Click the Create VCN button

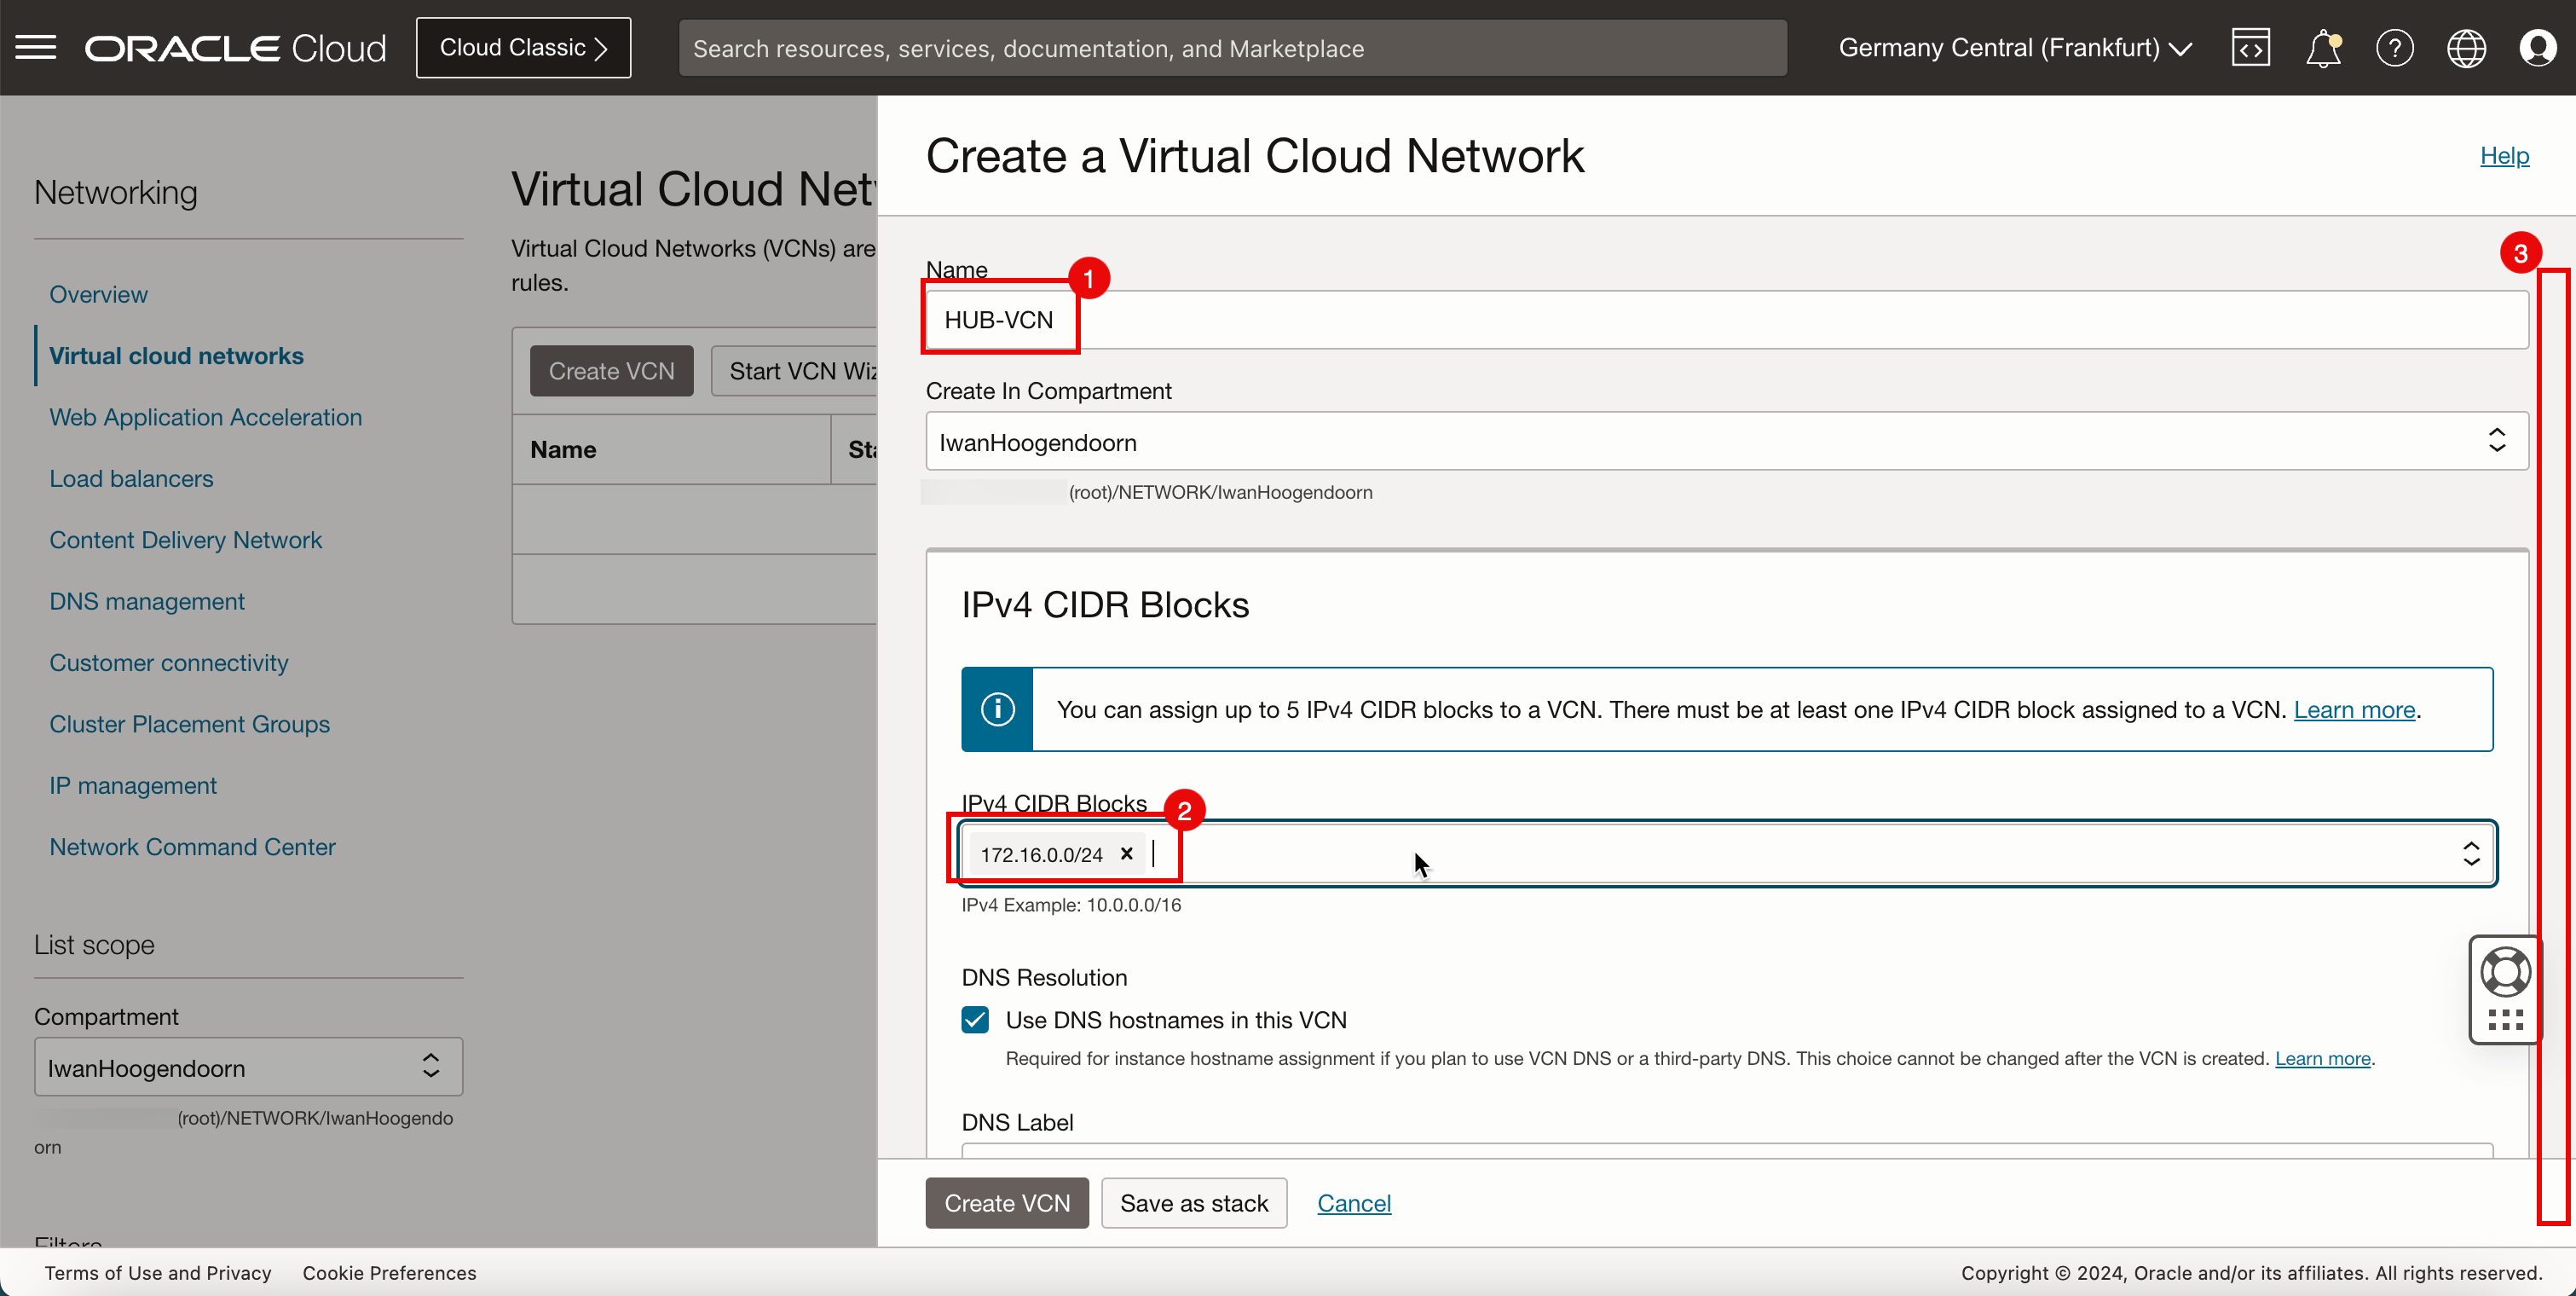click(x=1006, y=1201)
